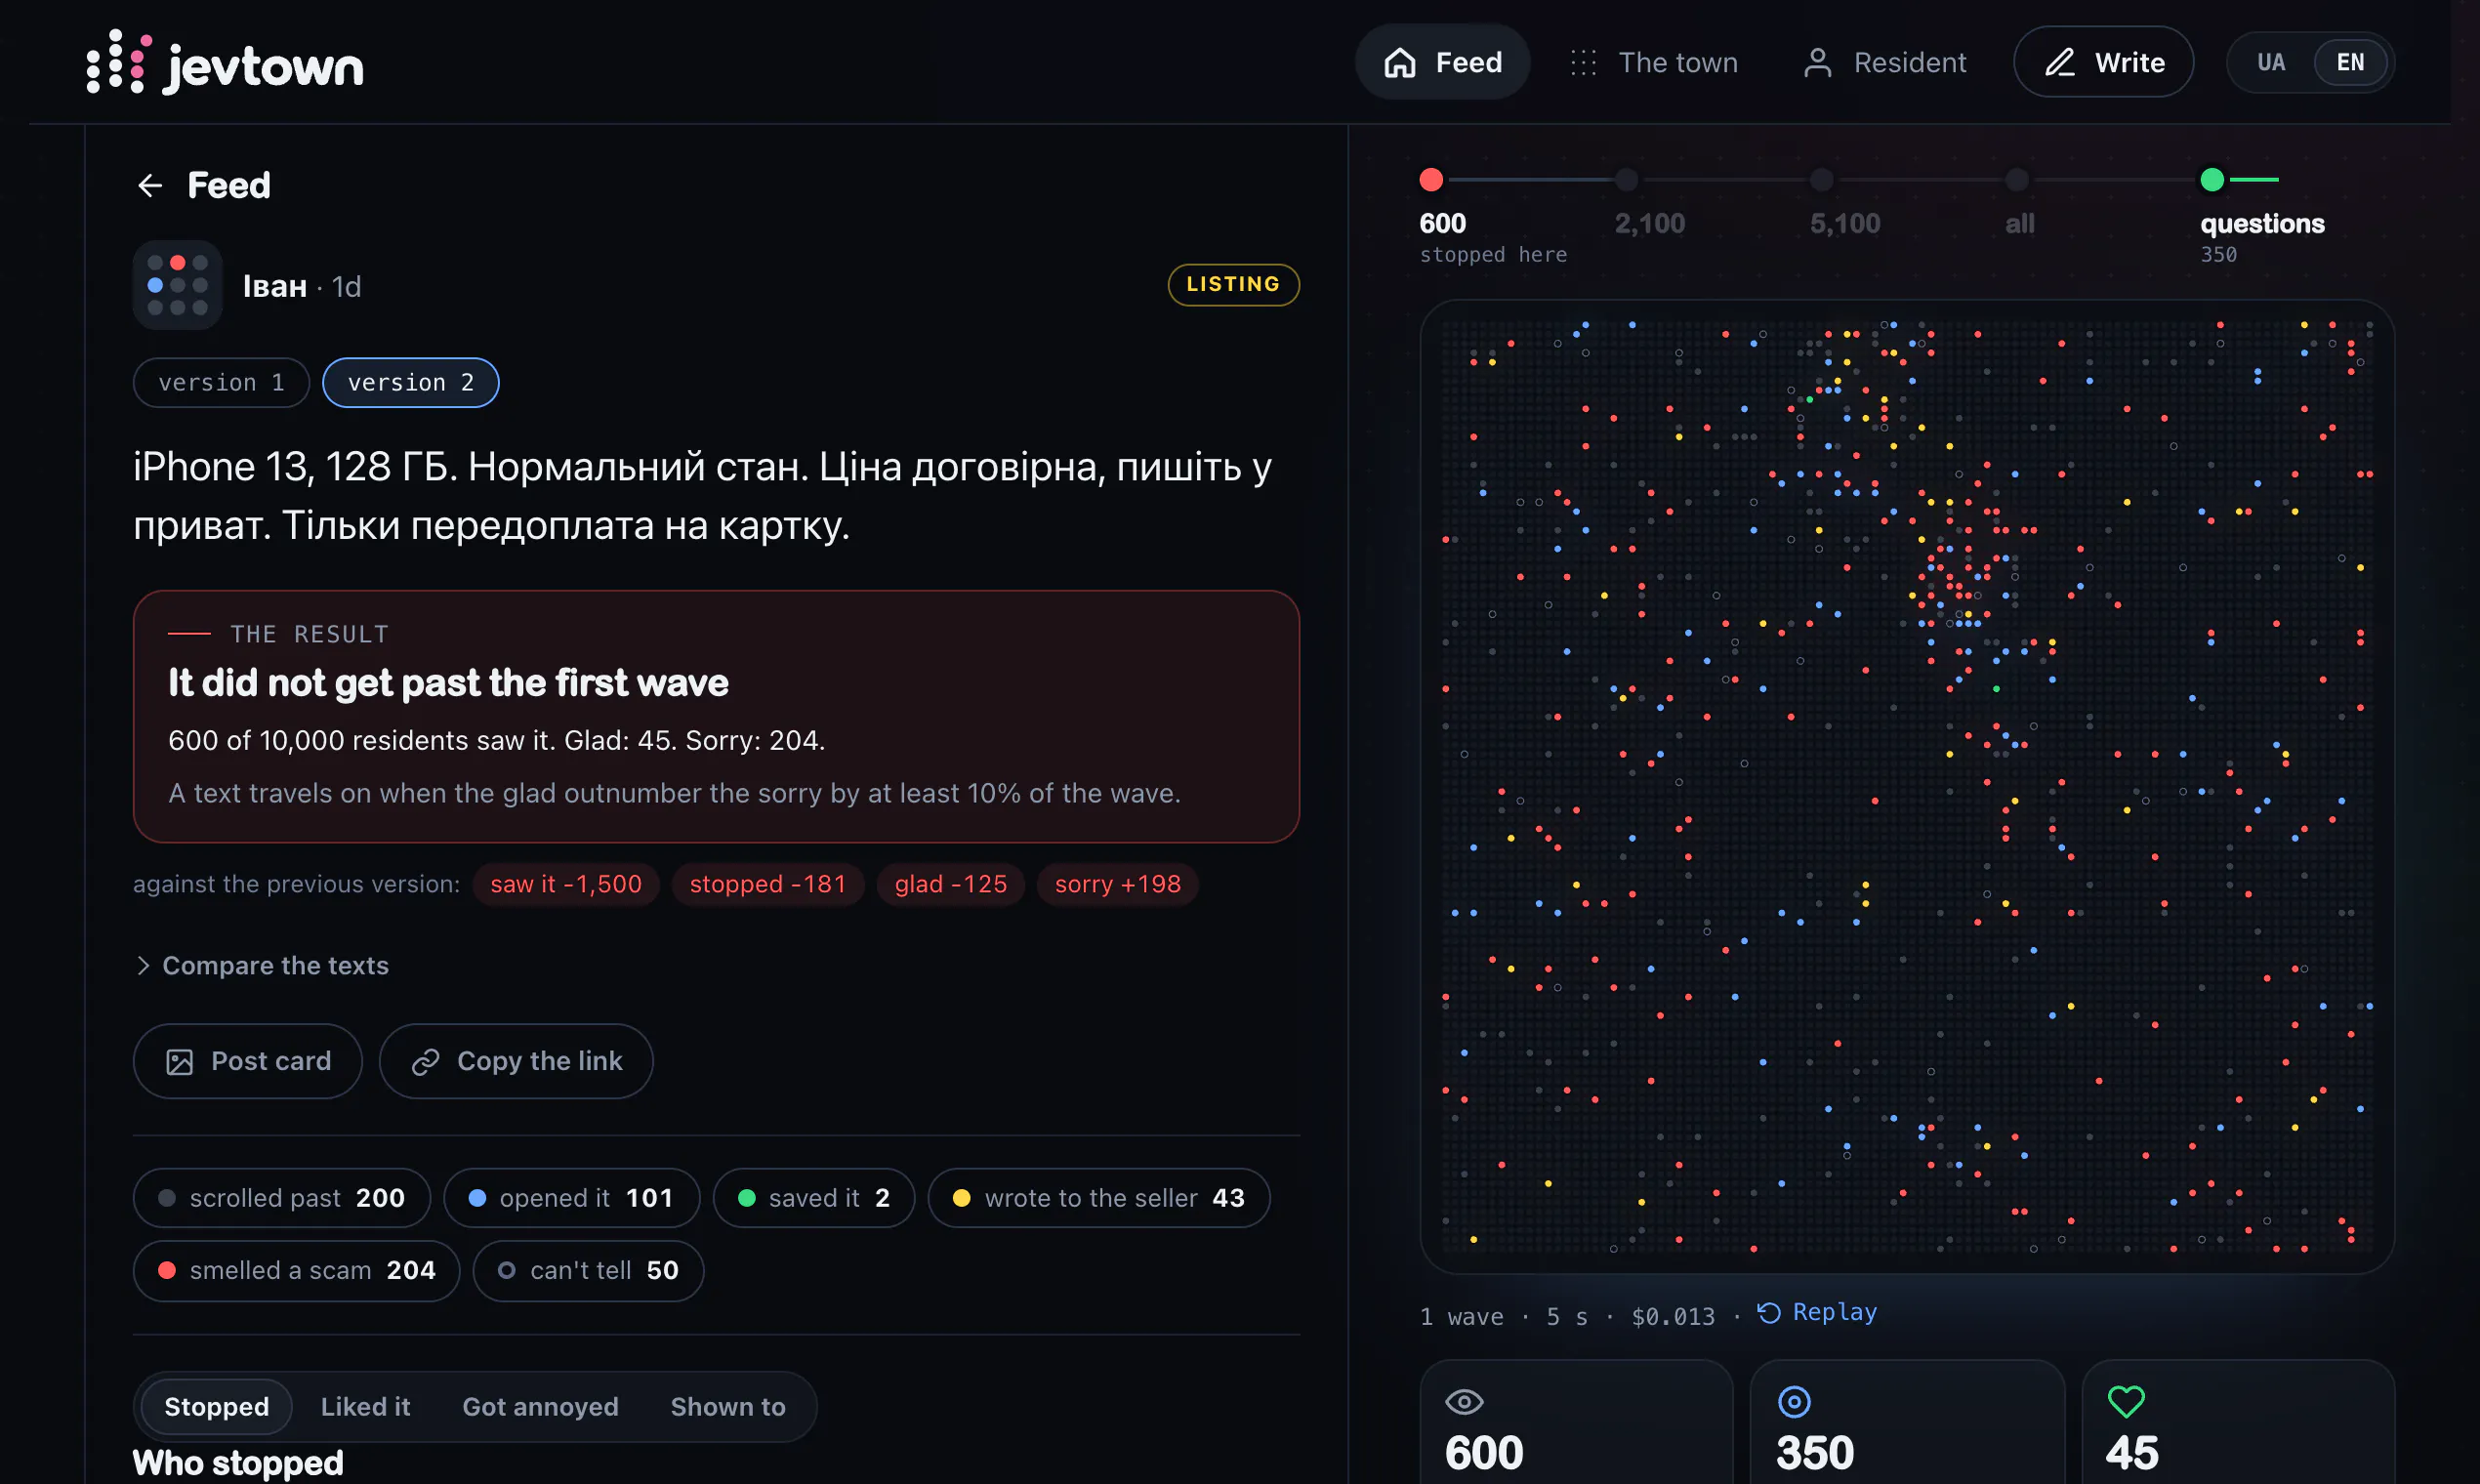Viewport: 2480px width, 1484px height.
Task: Toggle the can't tell 50 filter
Action: 588,1270
